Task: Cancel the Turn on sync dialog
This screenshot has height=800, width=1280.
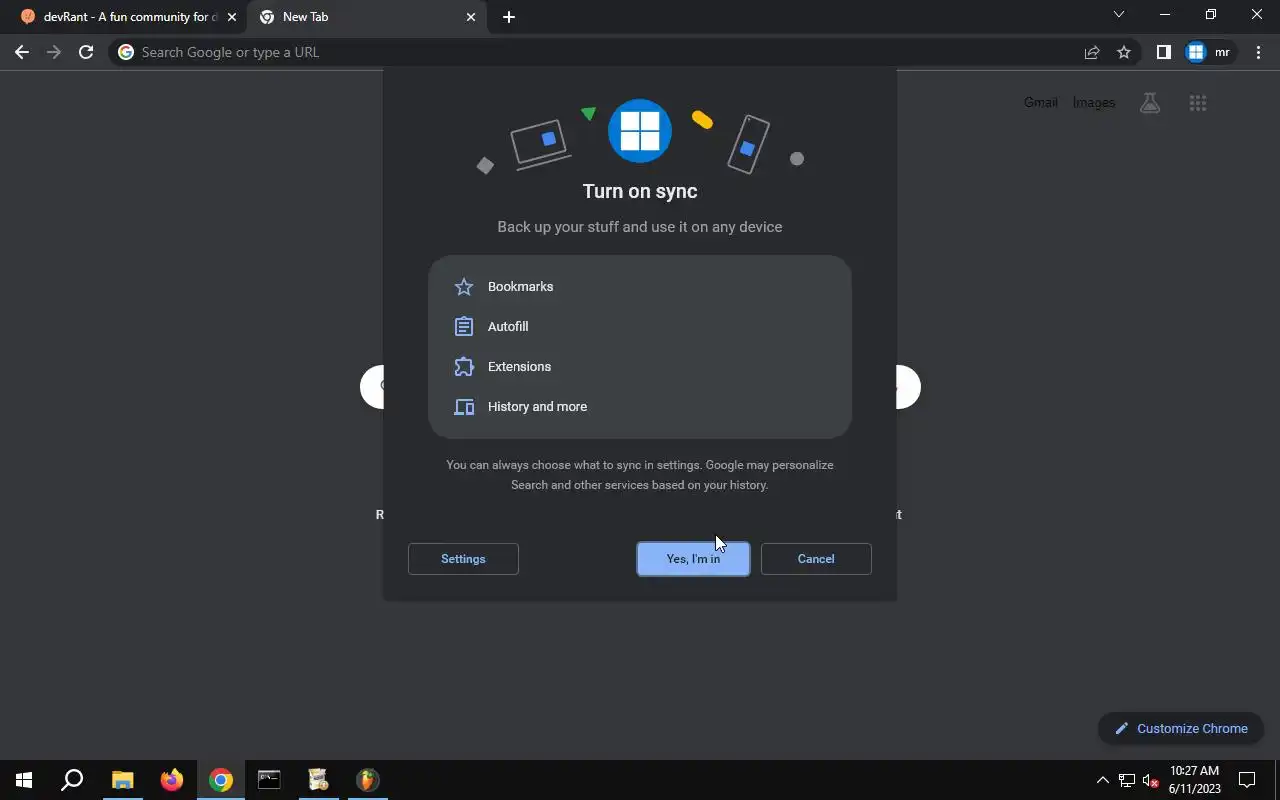Action: tap(816, 559)
